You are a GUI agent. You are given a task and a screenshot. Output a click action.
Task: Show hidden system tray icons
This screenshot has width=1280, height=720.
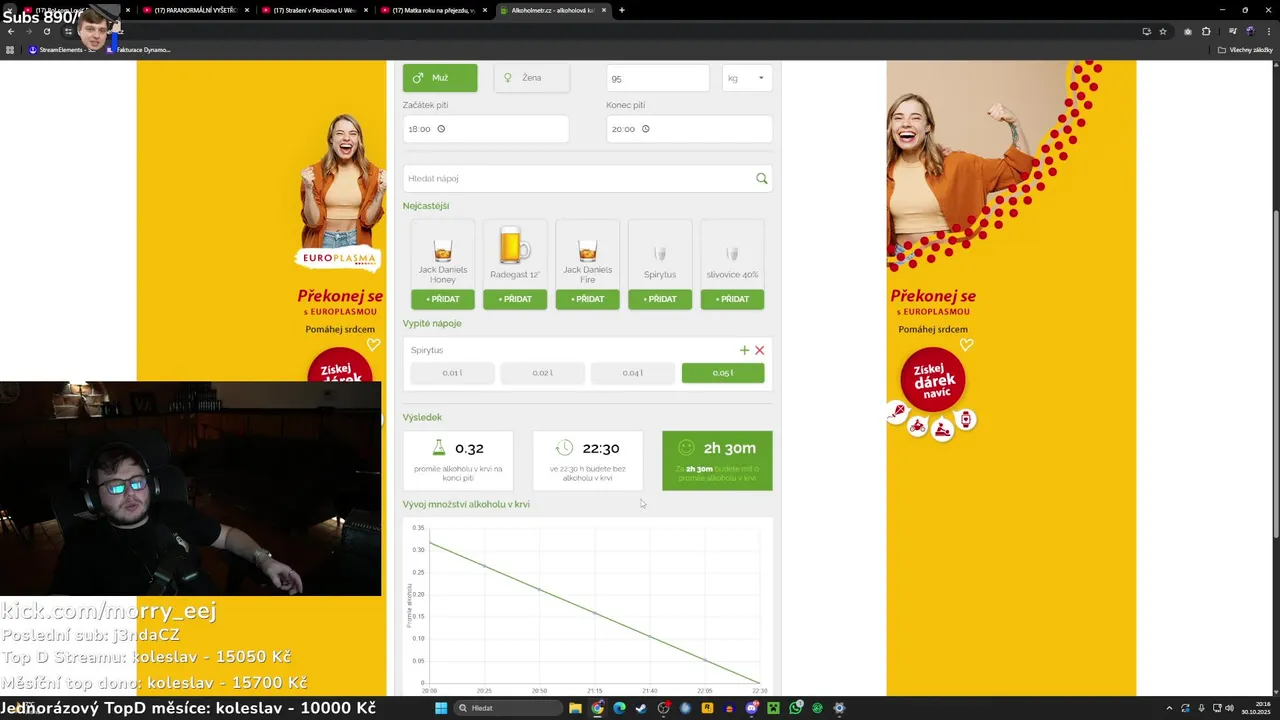coord(1169,708)
